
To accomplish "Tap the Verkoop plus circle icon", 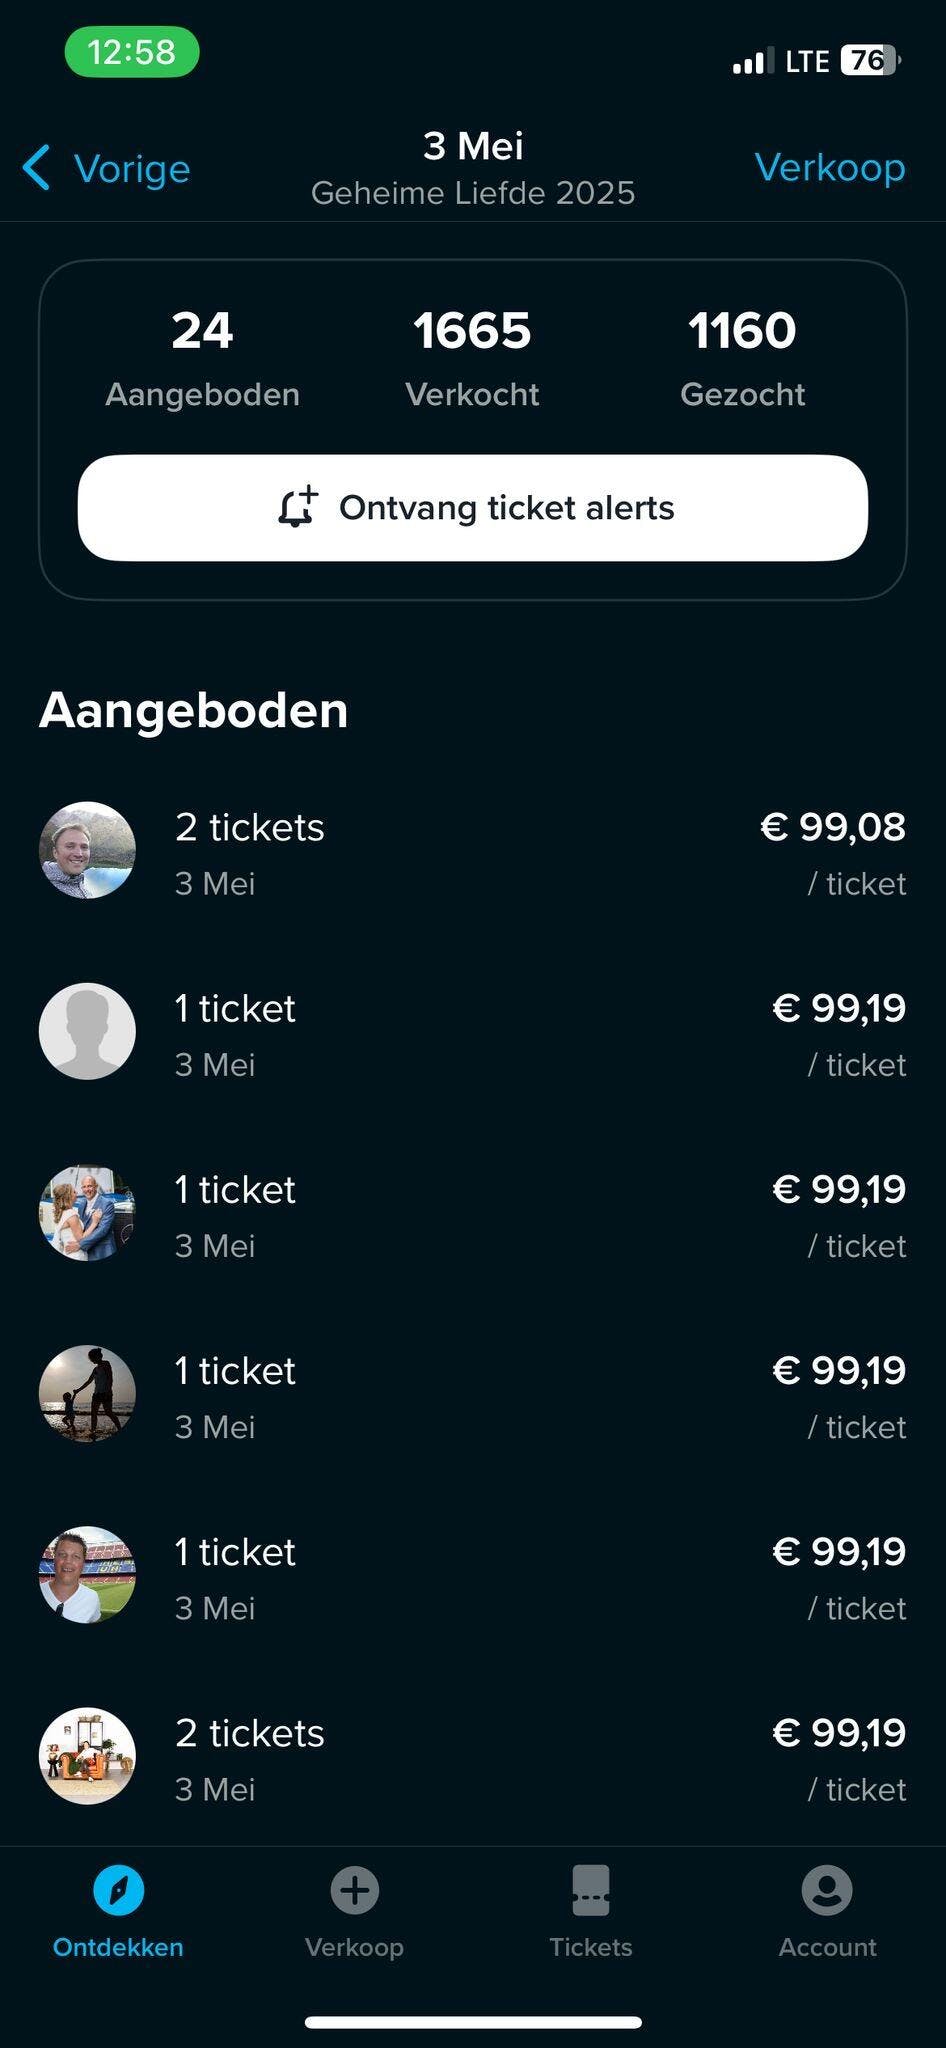I will click(x=354, y=1890).
